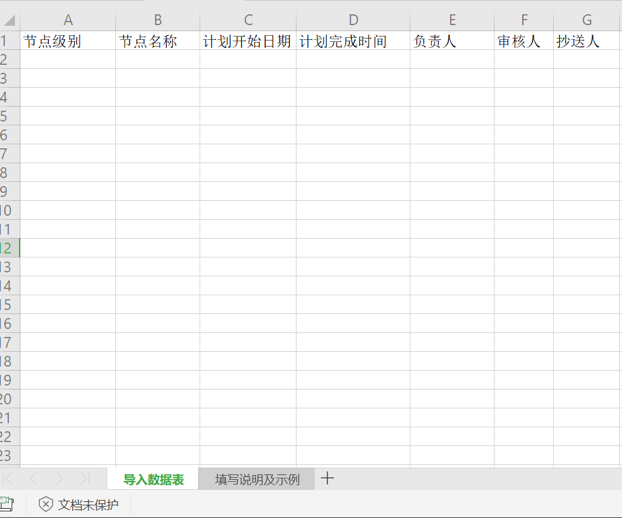
Task: Select column E header
Action: click(452, 20)
